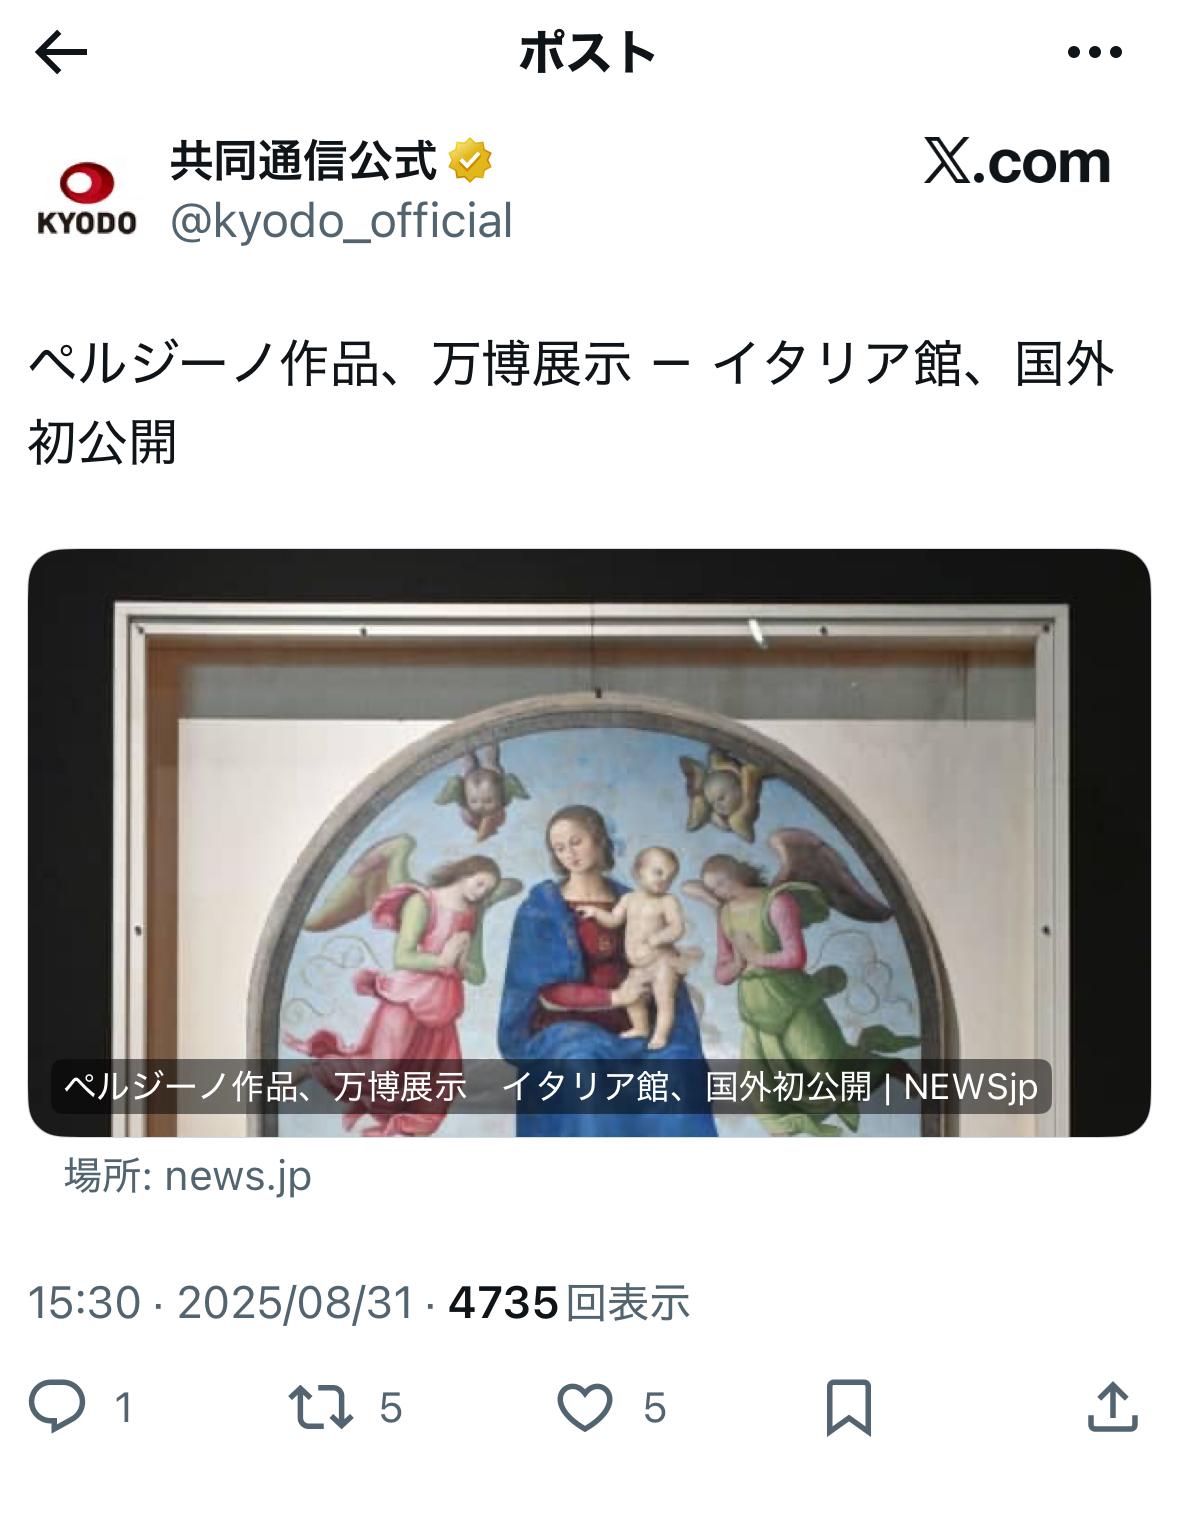This screenshot has width=1179, height=1519.
Task: Open the news.jp source link
Action: click(188, 1176)
